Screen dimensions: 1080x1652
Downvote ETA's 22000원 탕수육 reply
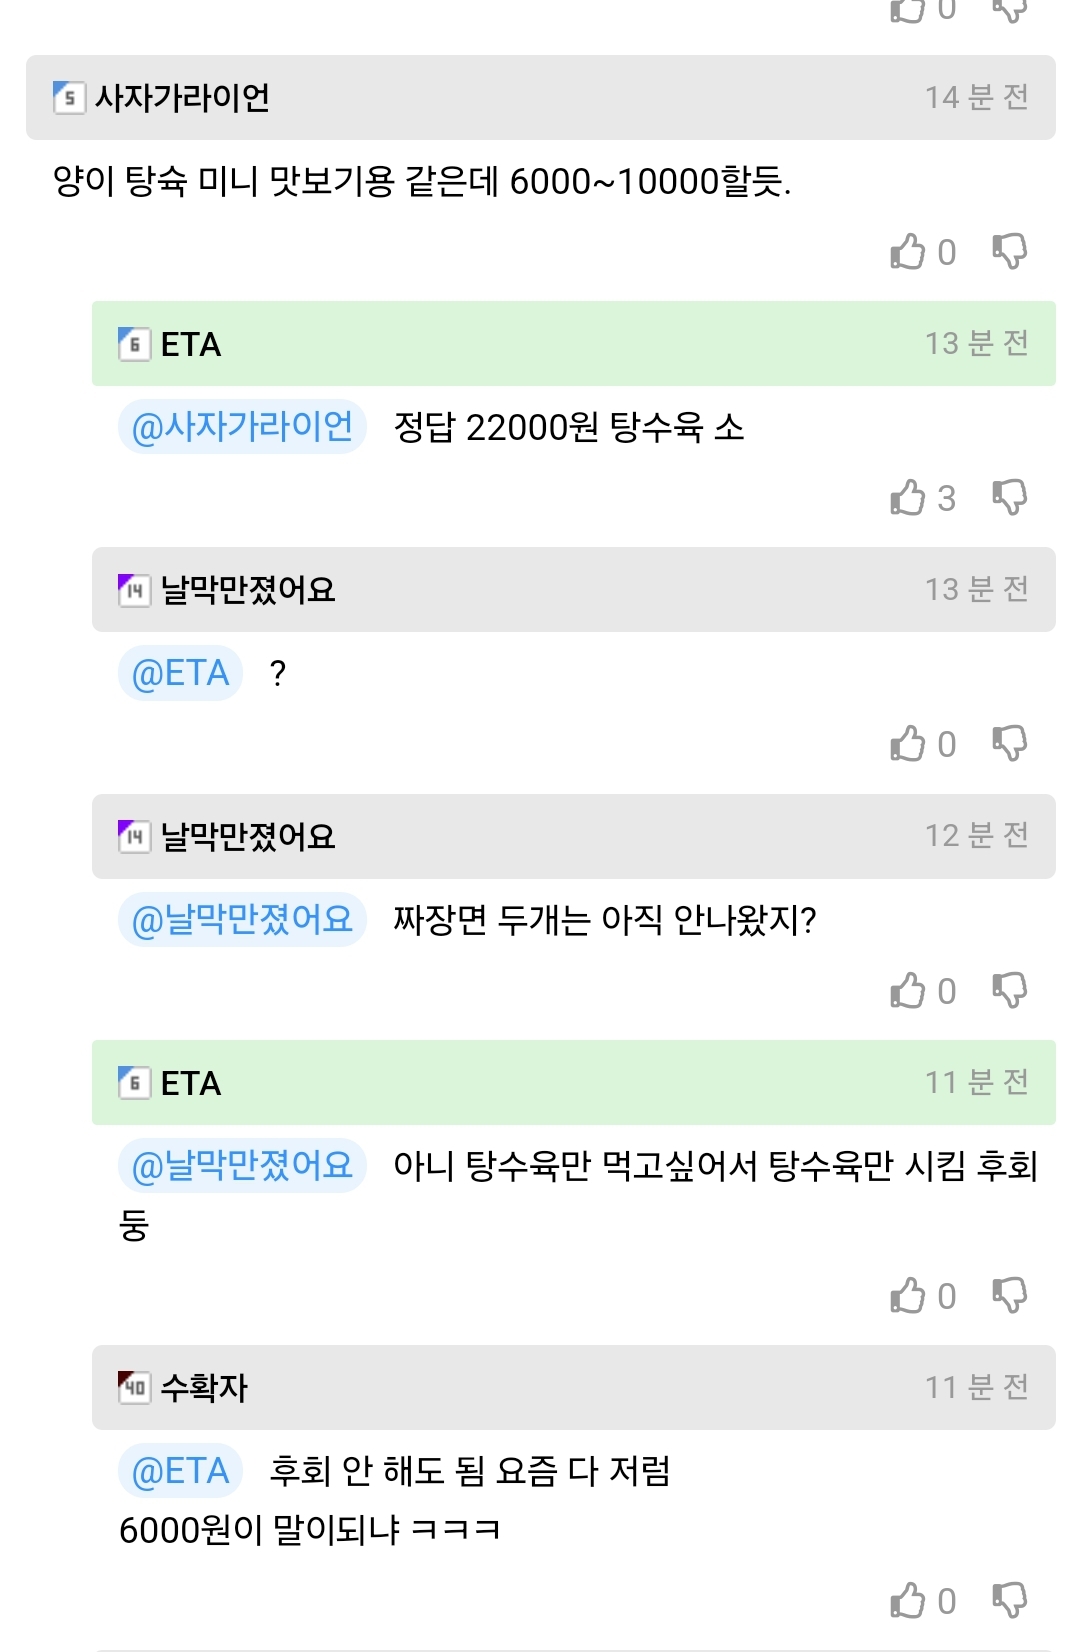[1009, 497]
